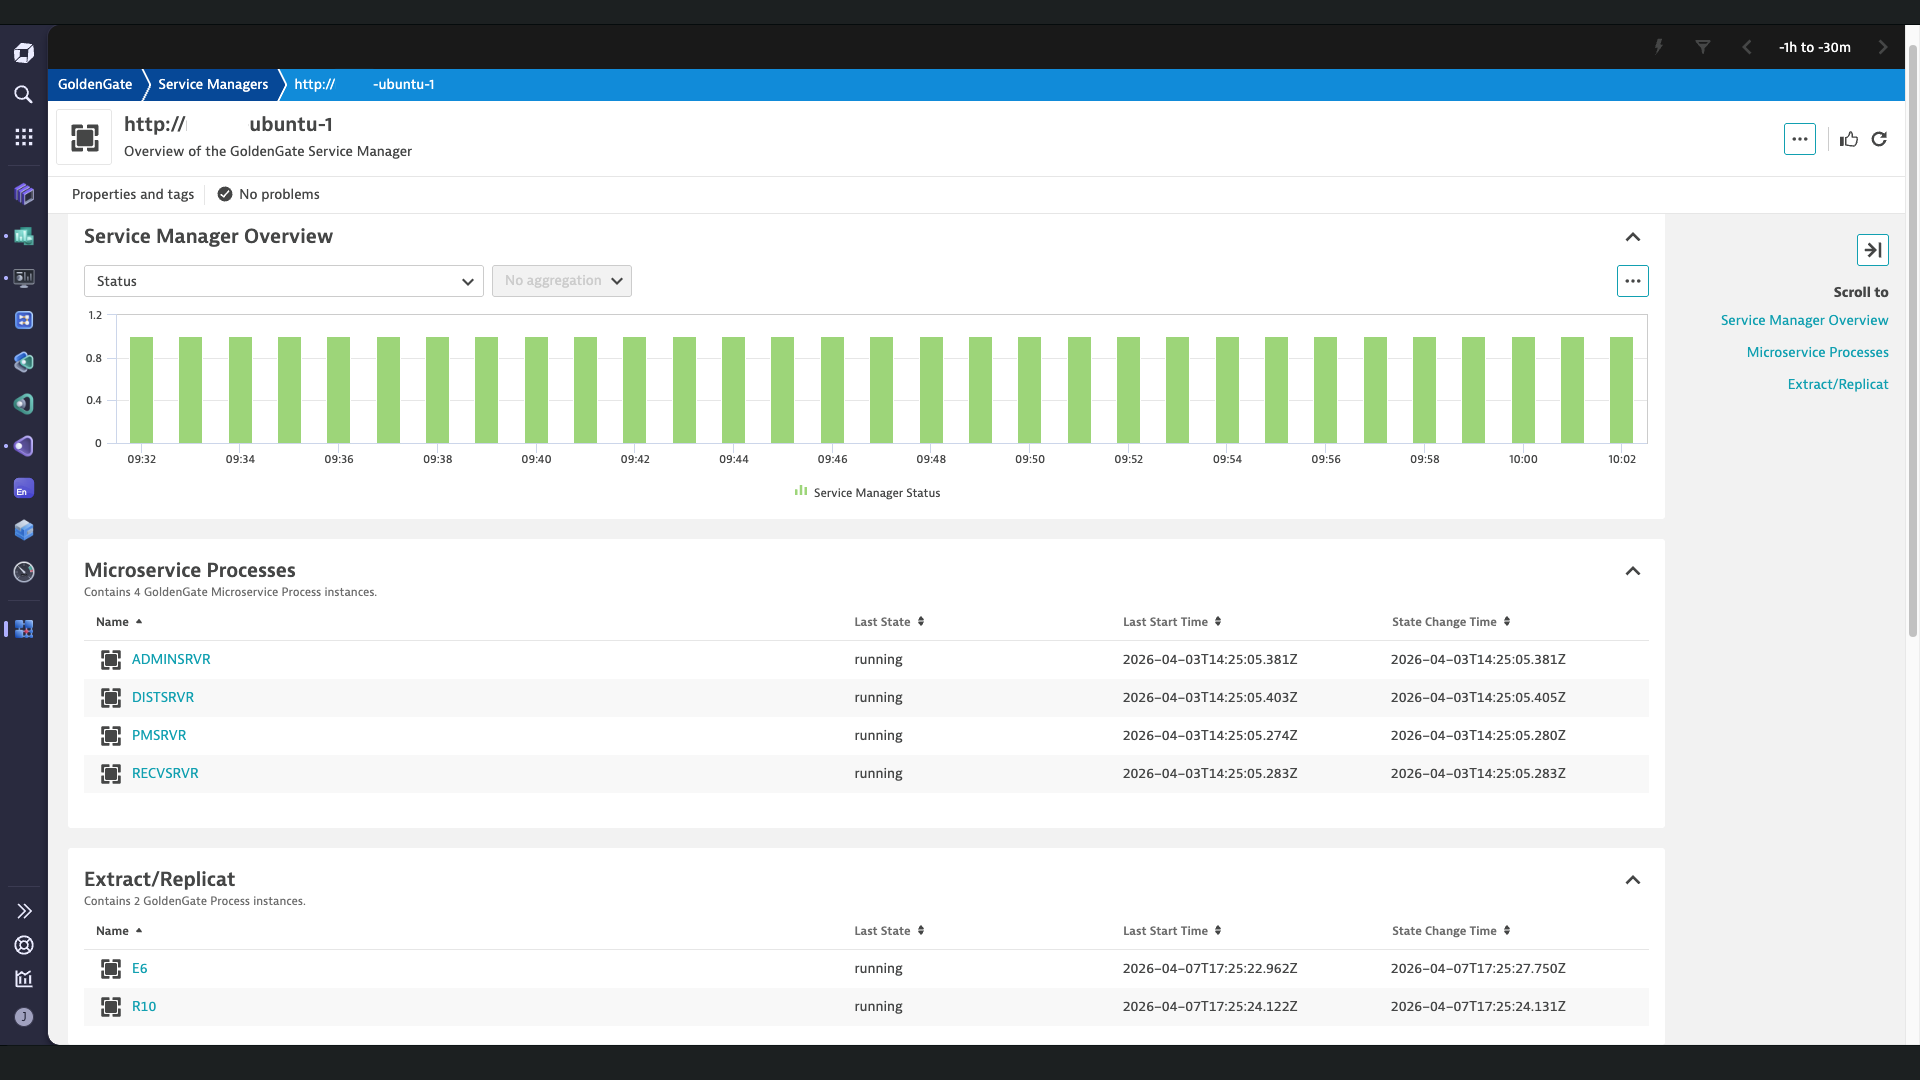This screenshot has height=1080, width=1920.
Task: Shift timeframe forward with right arrow
Action: point(1883,47)
